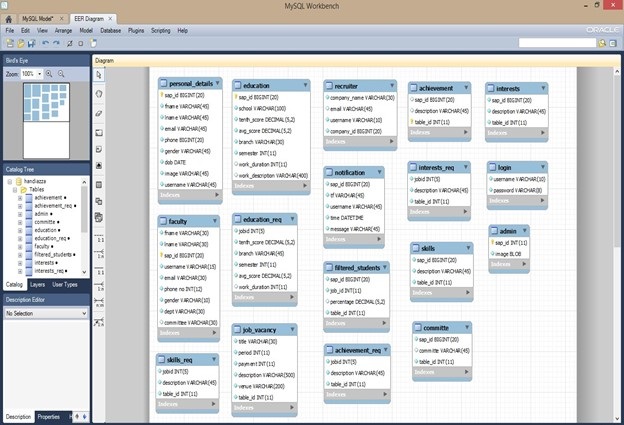Zoom out using the Bird's Eye magnifier minus

coord(61,74)
